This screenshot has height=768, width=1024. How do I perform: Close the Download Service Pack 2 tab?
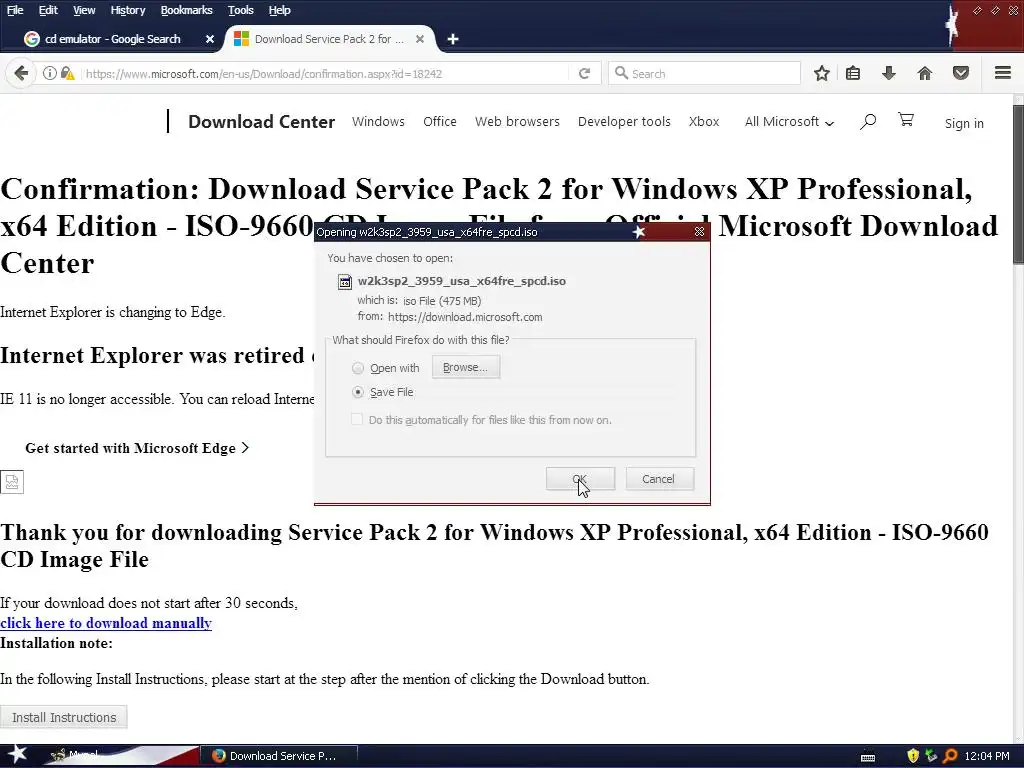[x=420, y=39]
